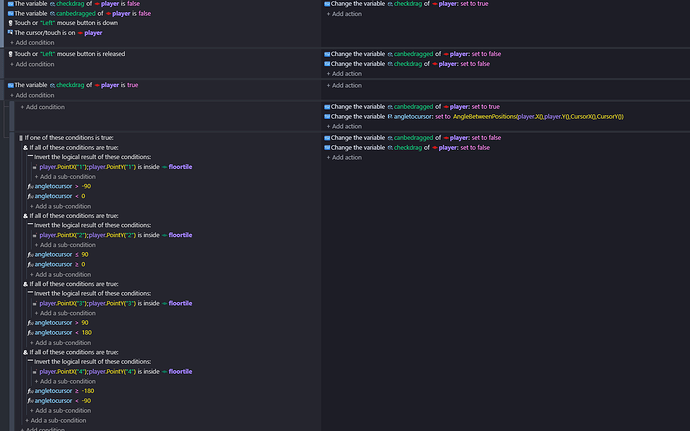Select 'If all of these conditions' above PointX("4")
The width and height of the screenshot is (690, 431).
click(x=70, y=352)
